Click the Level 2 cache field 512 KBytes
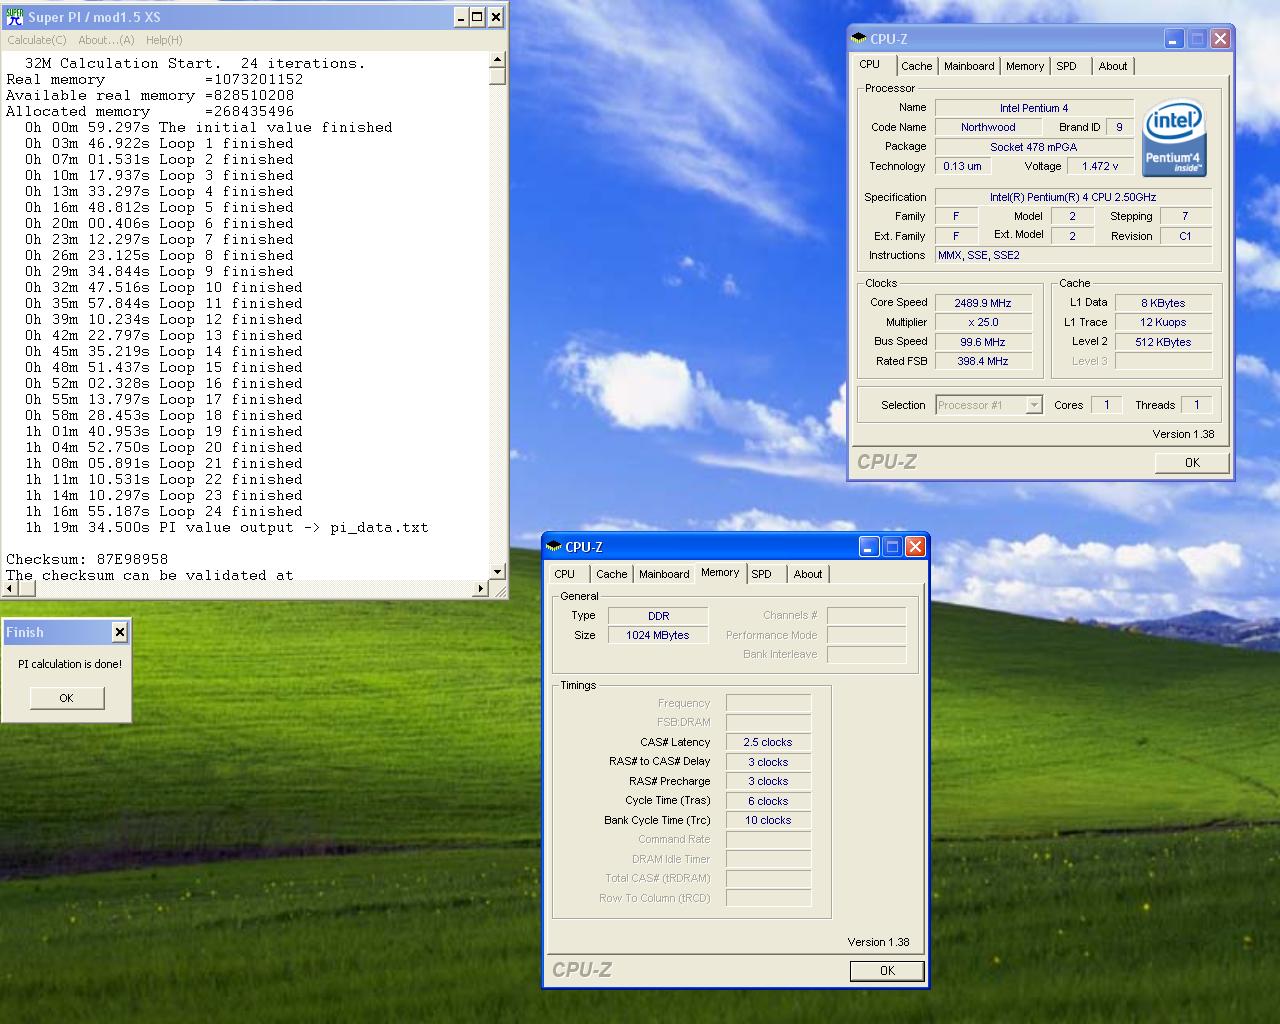The width and height of the screenshot is (1280, 1024). [x=1163, y=342]
